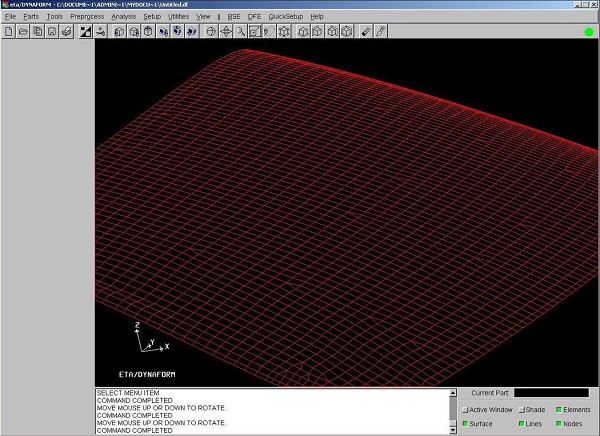Screen dimensions: 600x436
Task: Uncheck the Lines display option
Action: (x=522, y=424)
